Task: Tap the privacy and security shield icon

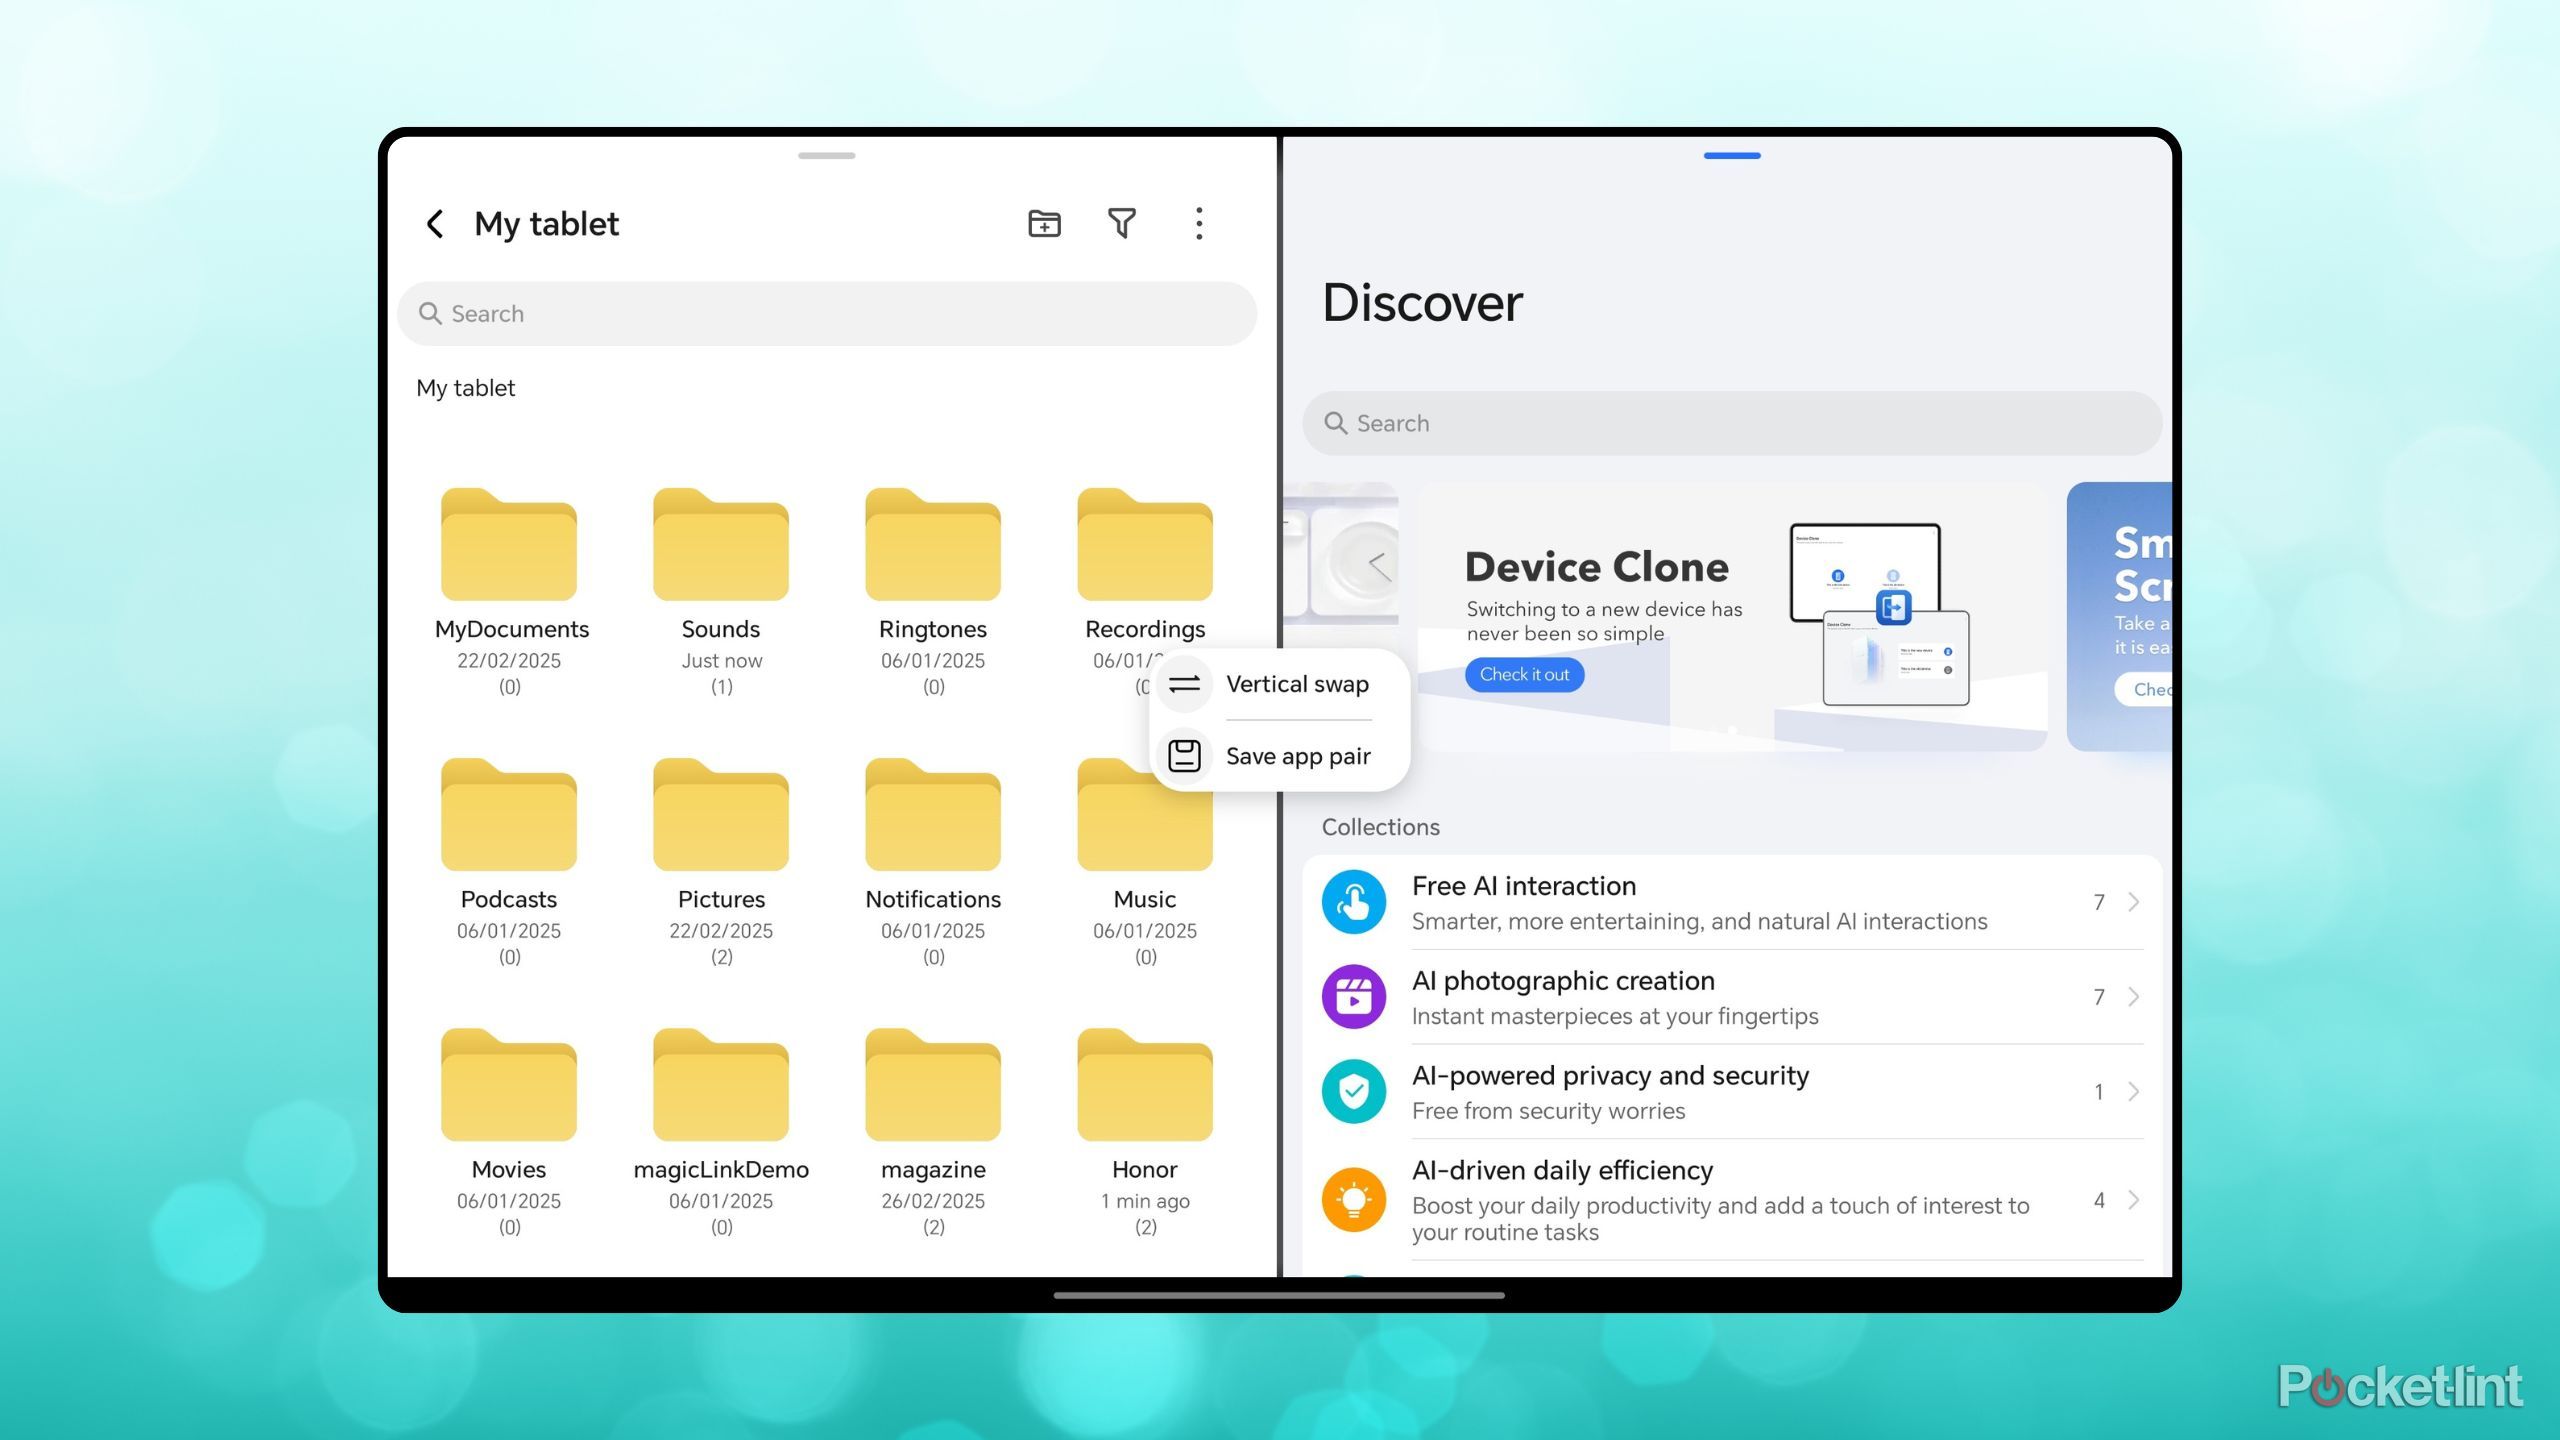Action: coord(1353,1091)
